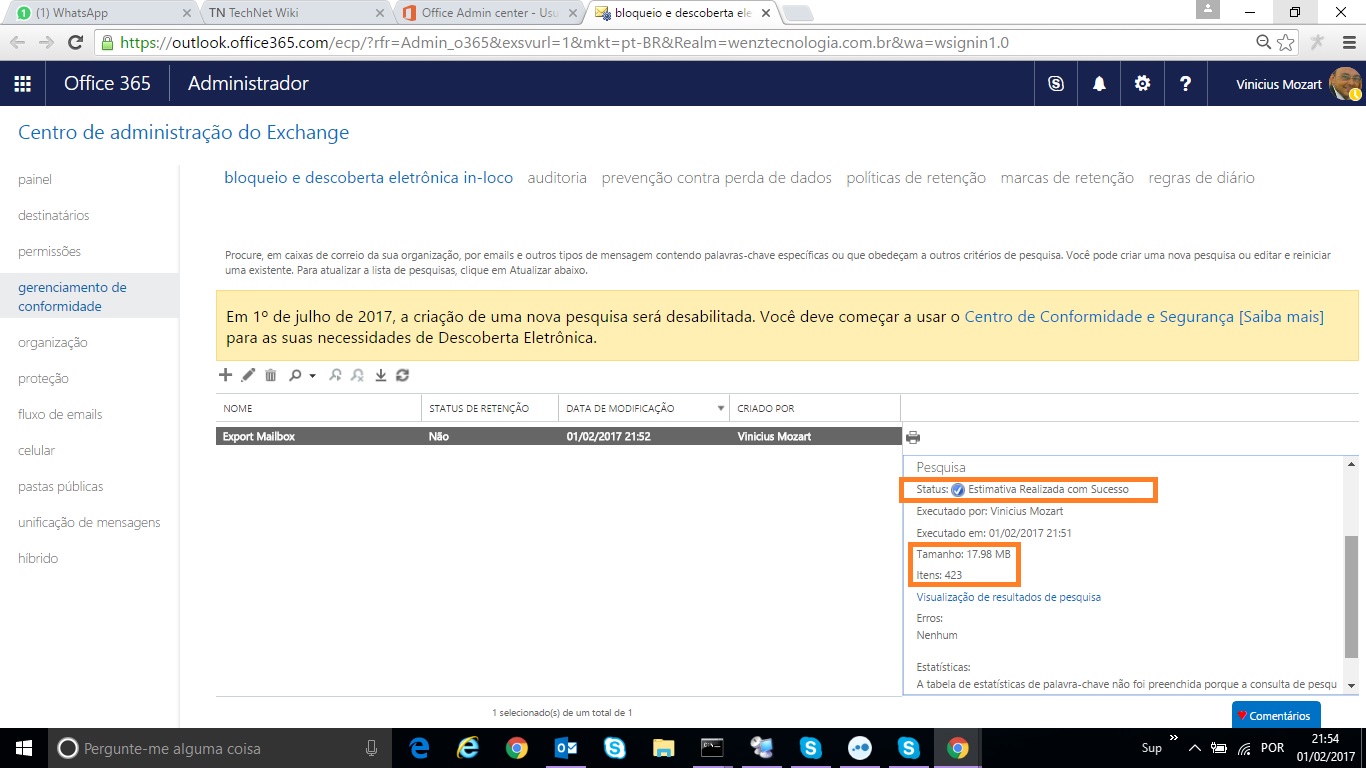
Task: Expand the magnifier search dropdown arrow
Action: click(x=312, y=376)
